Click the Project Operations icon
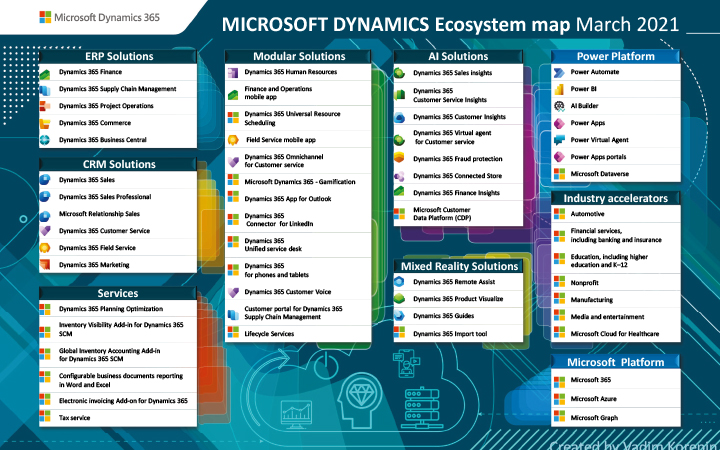Viewport: 720px width, 450px height. (45, 107)
